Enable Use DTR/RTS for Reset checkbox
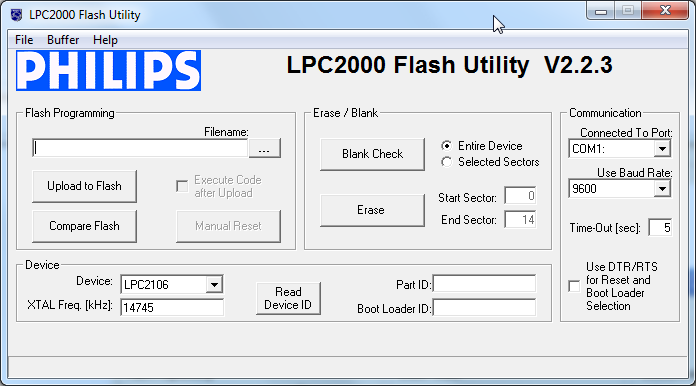 tap(574, 286)
